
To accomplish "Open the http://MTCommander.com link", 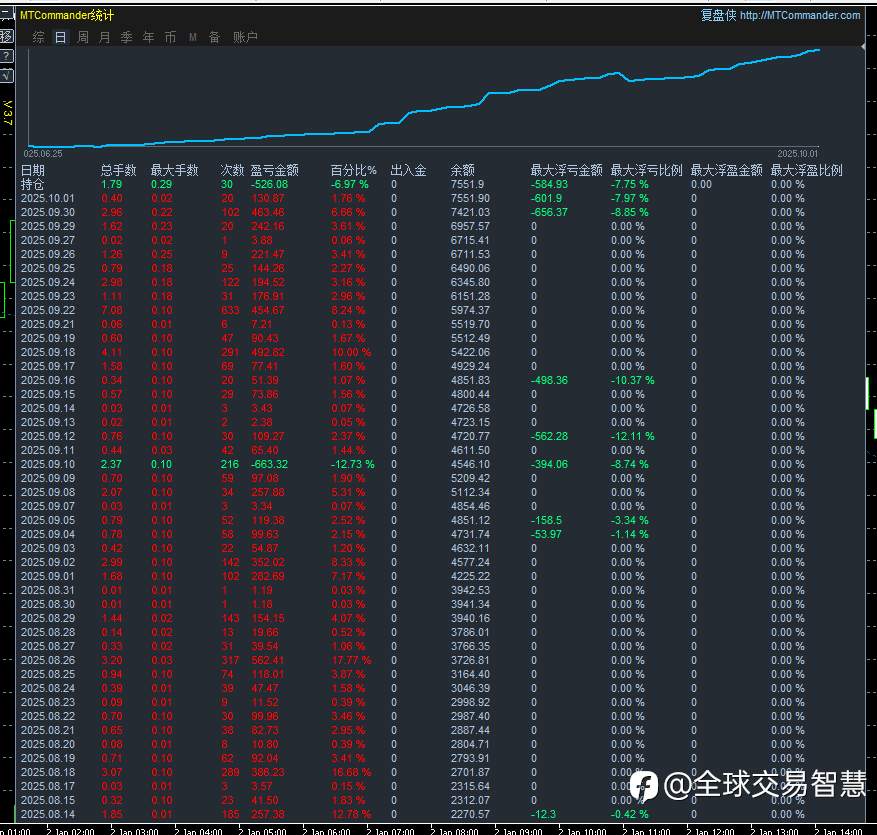I will (x=800, y=15).
